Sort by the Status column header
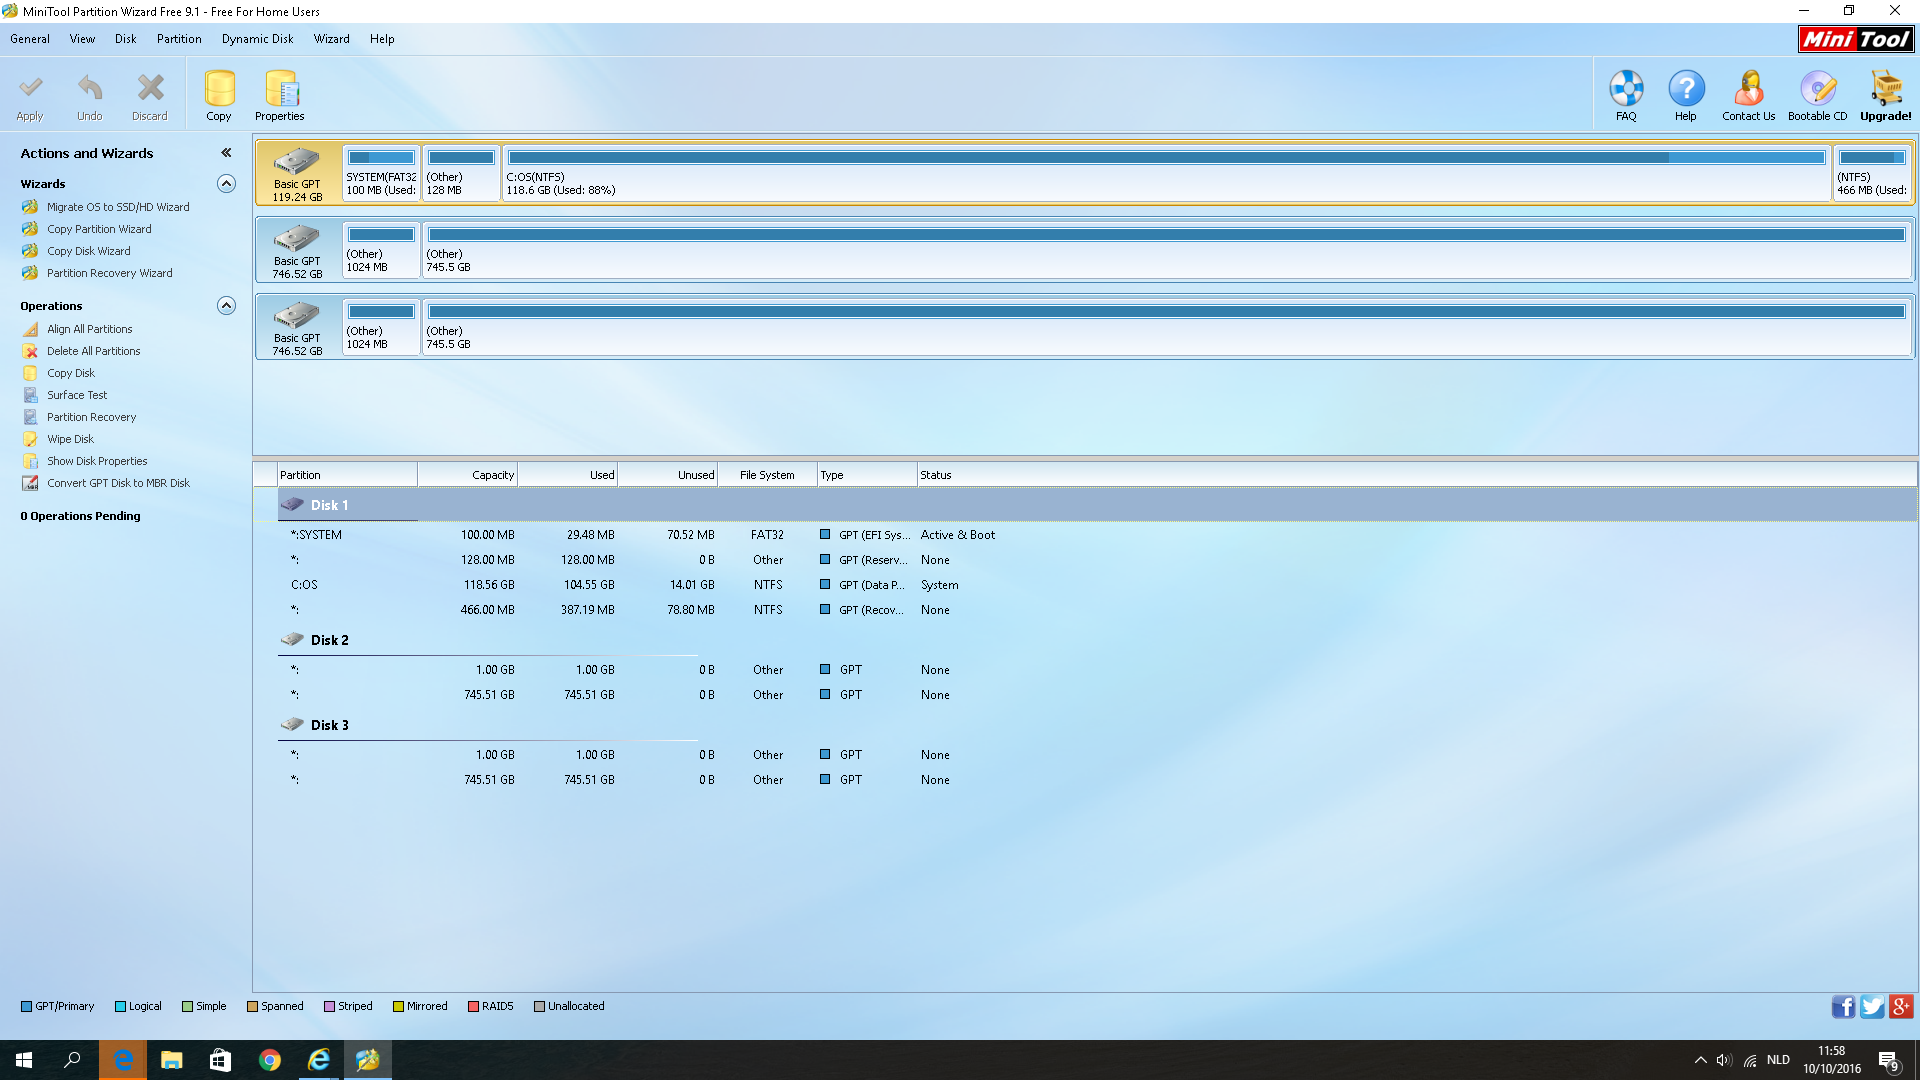 point(1417,475)
